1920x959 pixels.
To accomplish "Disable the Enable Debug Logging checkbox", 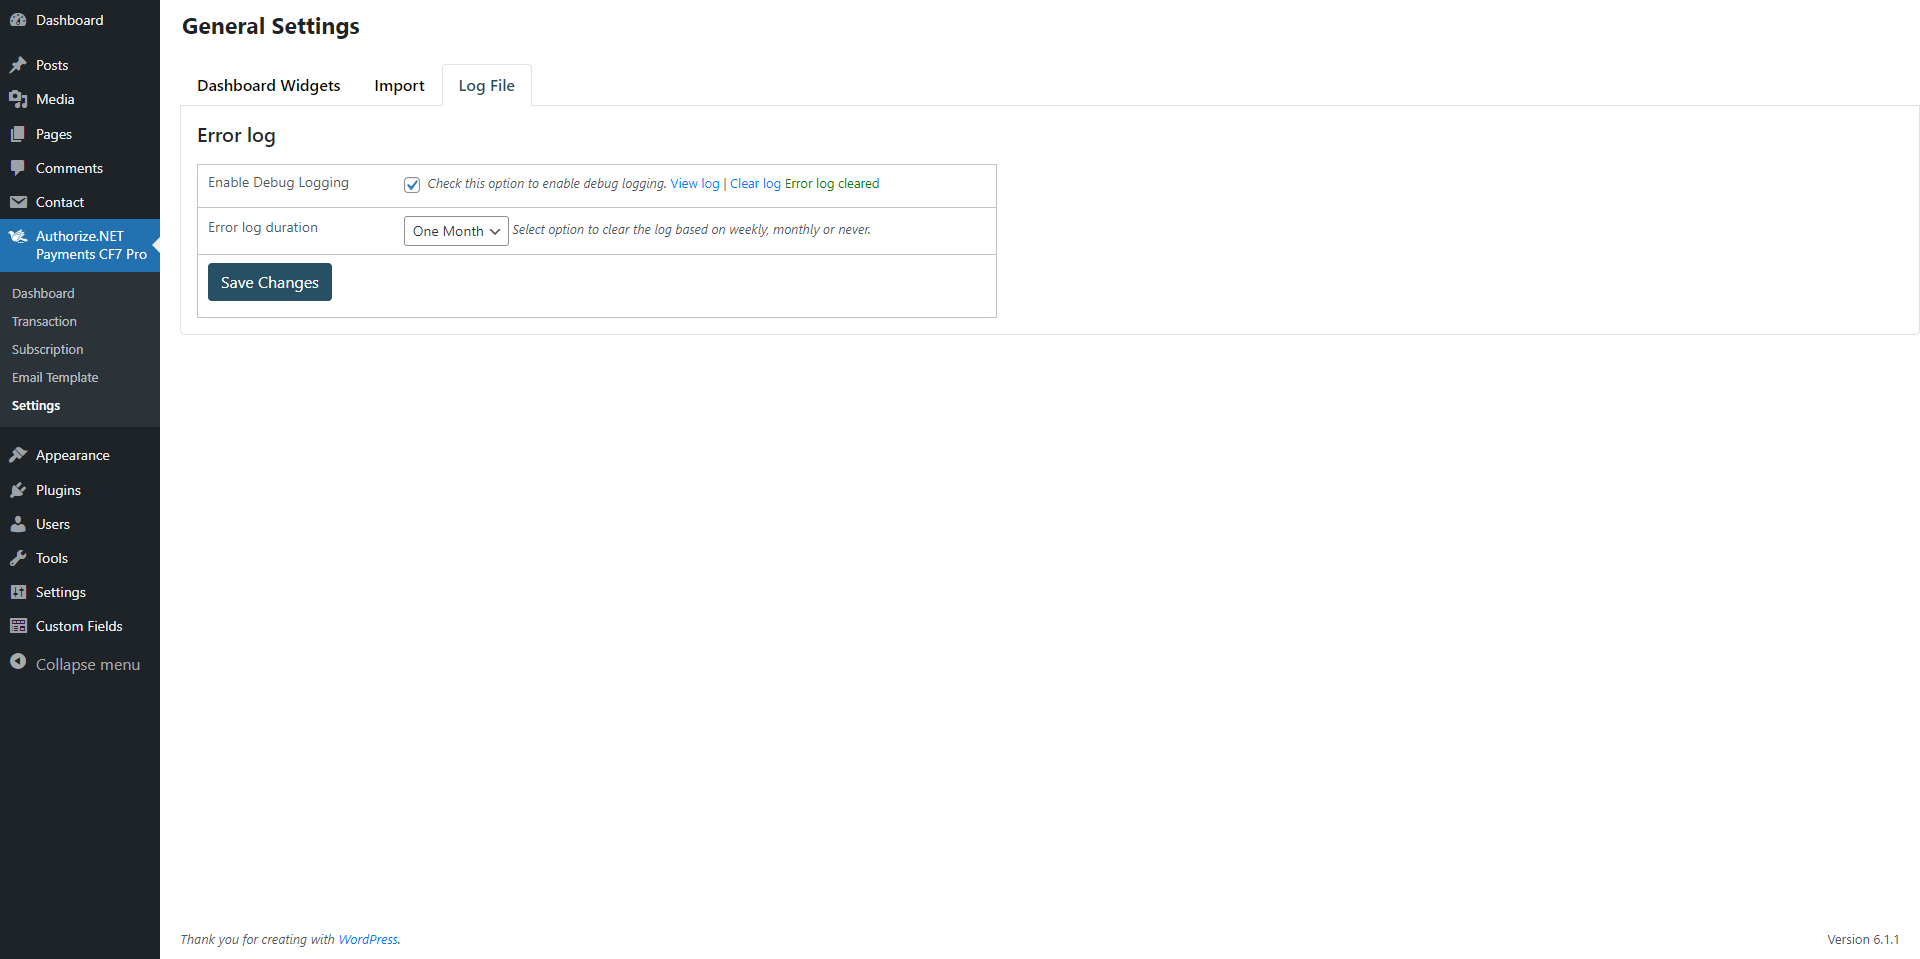I will [x=412, y=185].
